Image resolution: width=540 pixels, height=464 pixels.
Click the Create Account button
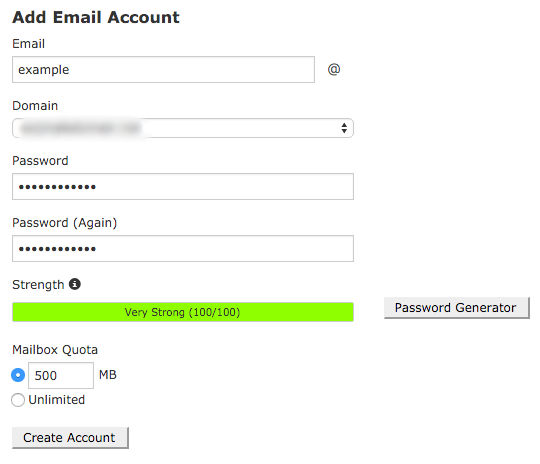coord(70,438)
